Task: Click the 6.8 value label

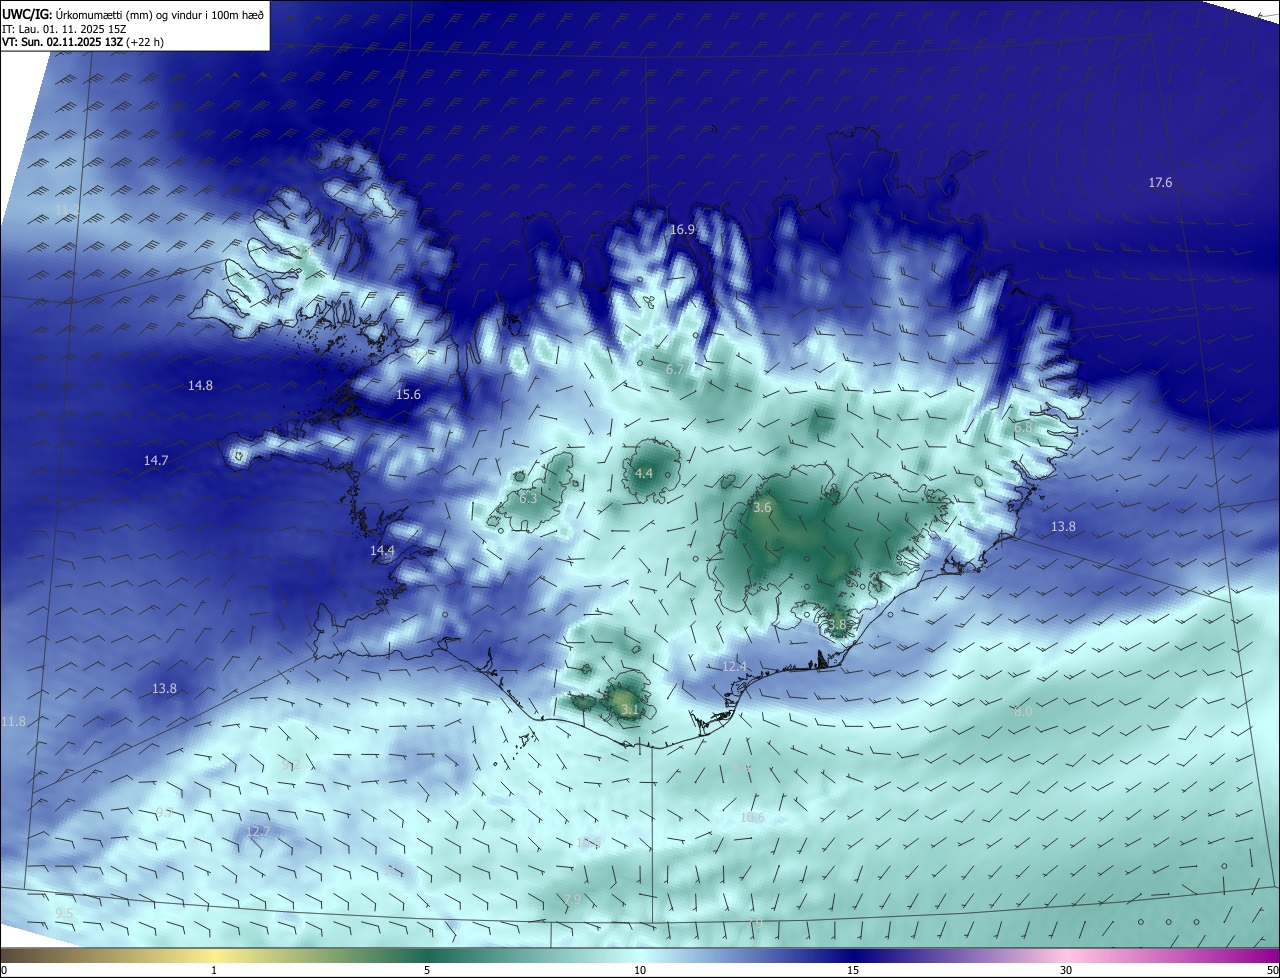Action: coord(1023,427)
